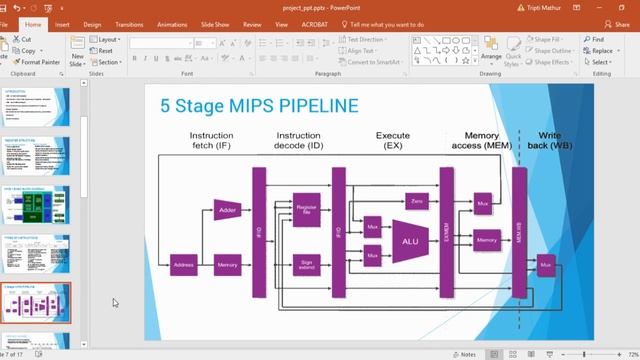The height and width of the screenshot is (360, 640).
Task: Open Shape Fill options
Action: (x=545, y=39)
